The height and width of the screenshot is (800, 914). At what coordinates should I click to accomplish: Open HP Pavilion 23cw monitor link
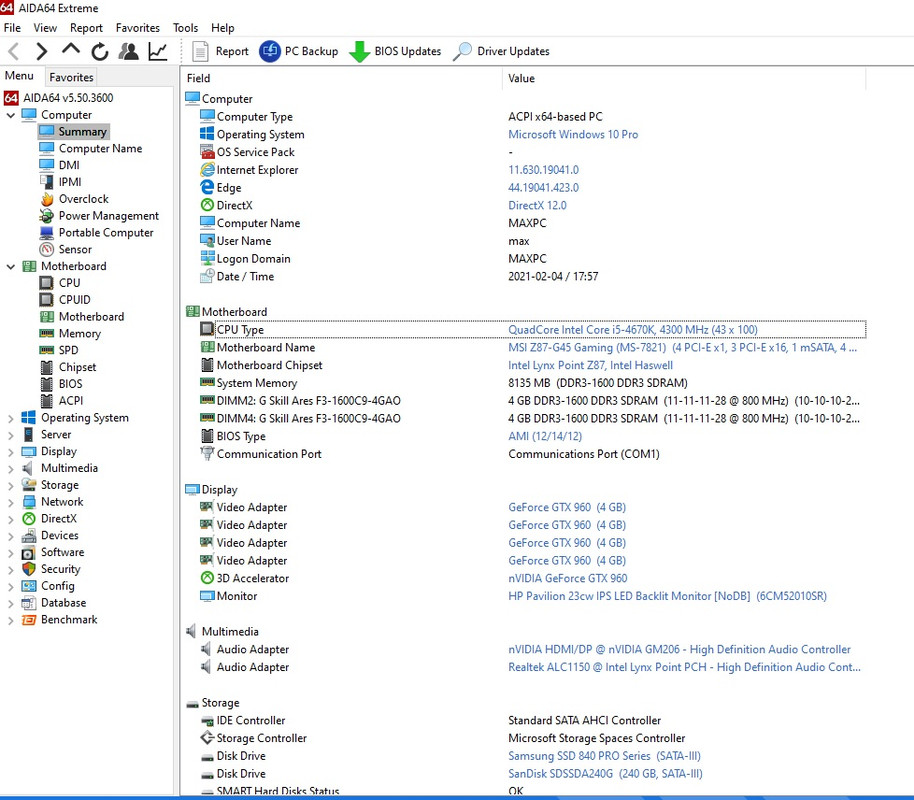[667, 596]
